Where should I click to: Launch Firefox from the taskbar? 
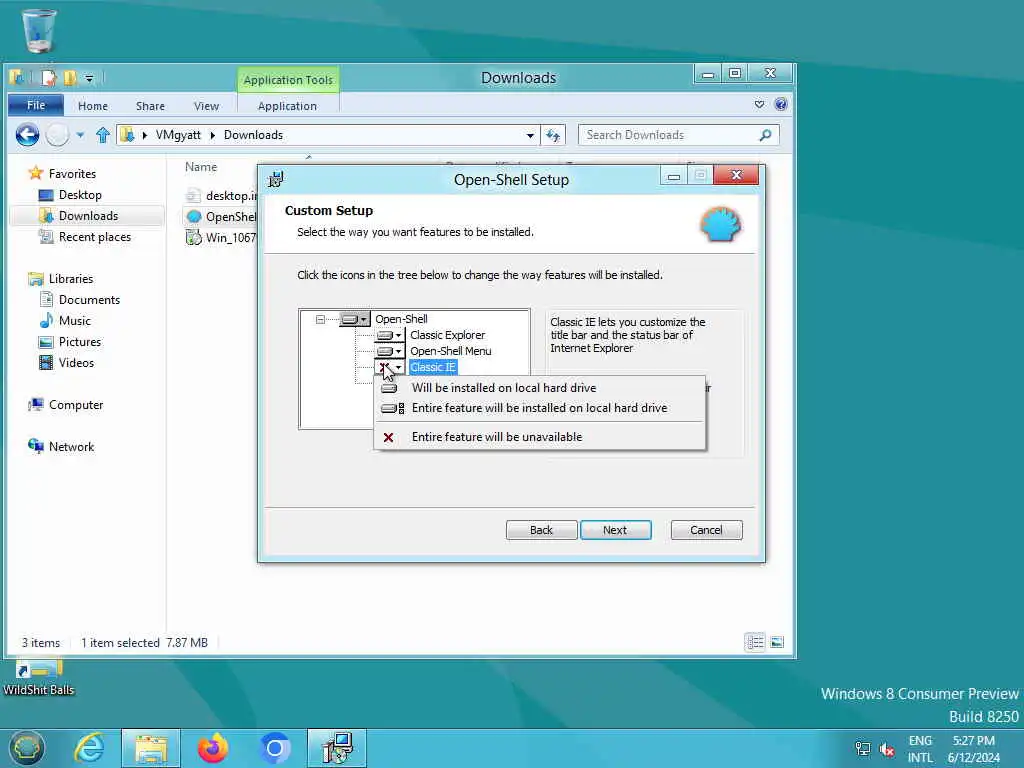(x=213, y=748)
